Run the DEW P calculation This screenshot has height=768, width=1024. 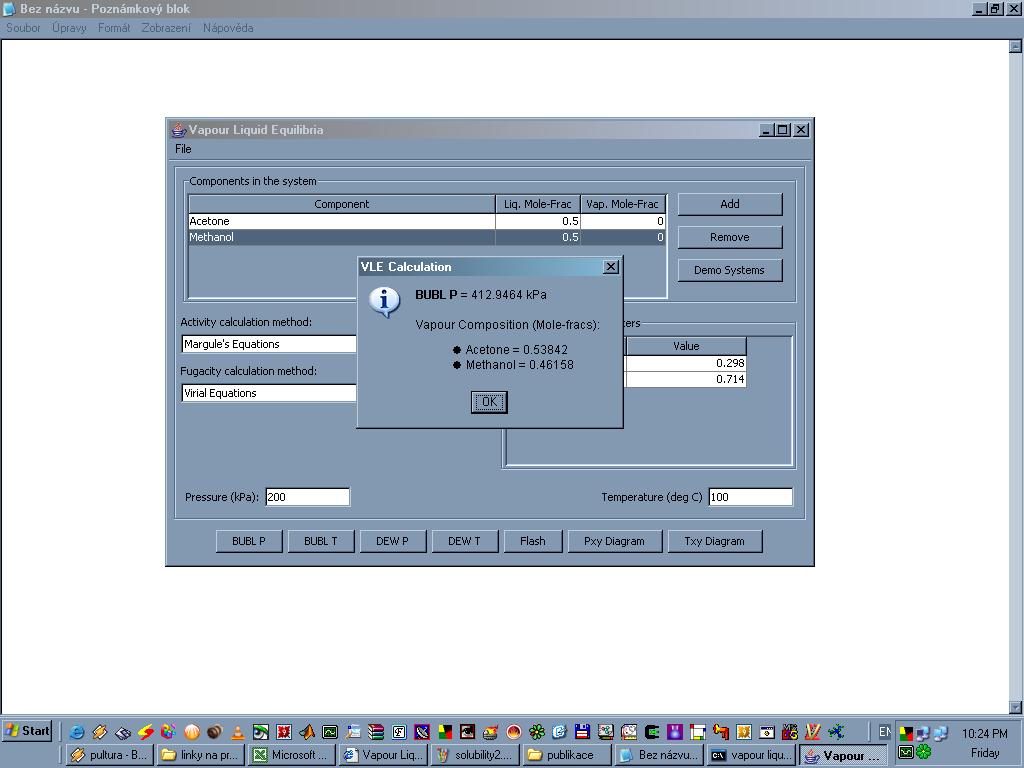pos(392,541)
